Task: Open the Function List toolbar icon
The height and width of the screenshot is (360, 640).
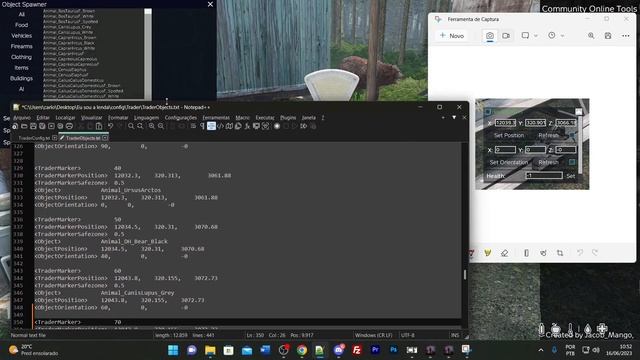Action: (247, 126)
